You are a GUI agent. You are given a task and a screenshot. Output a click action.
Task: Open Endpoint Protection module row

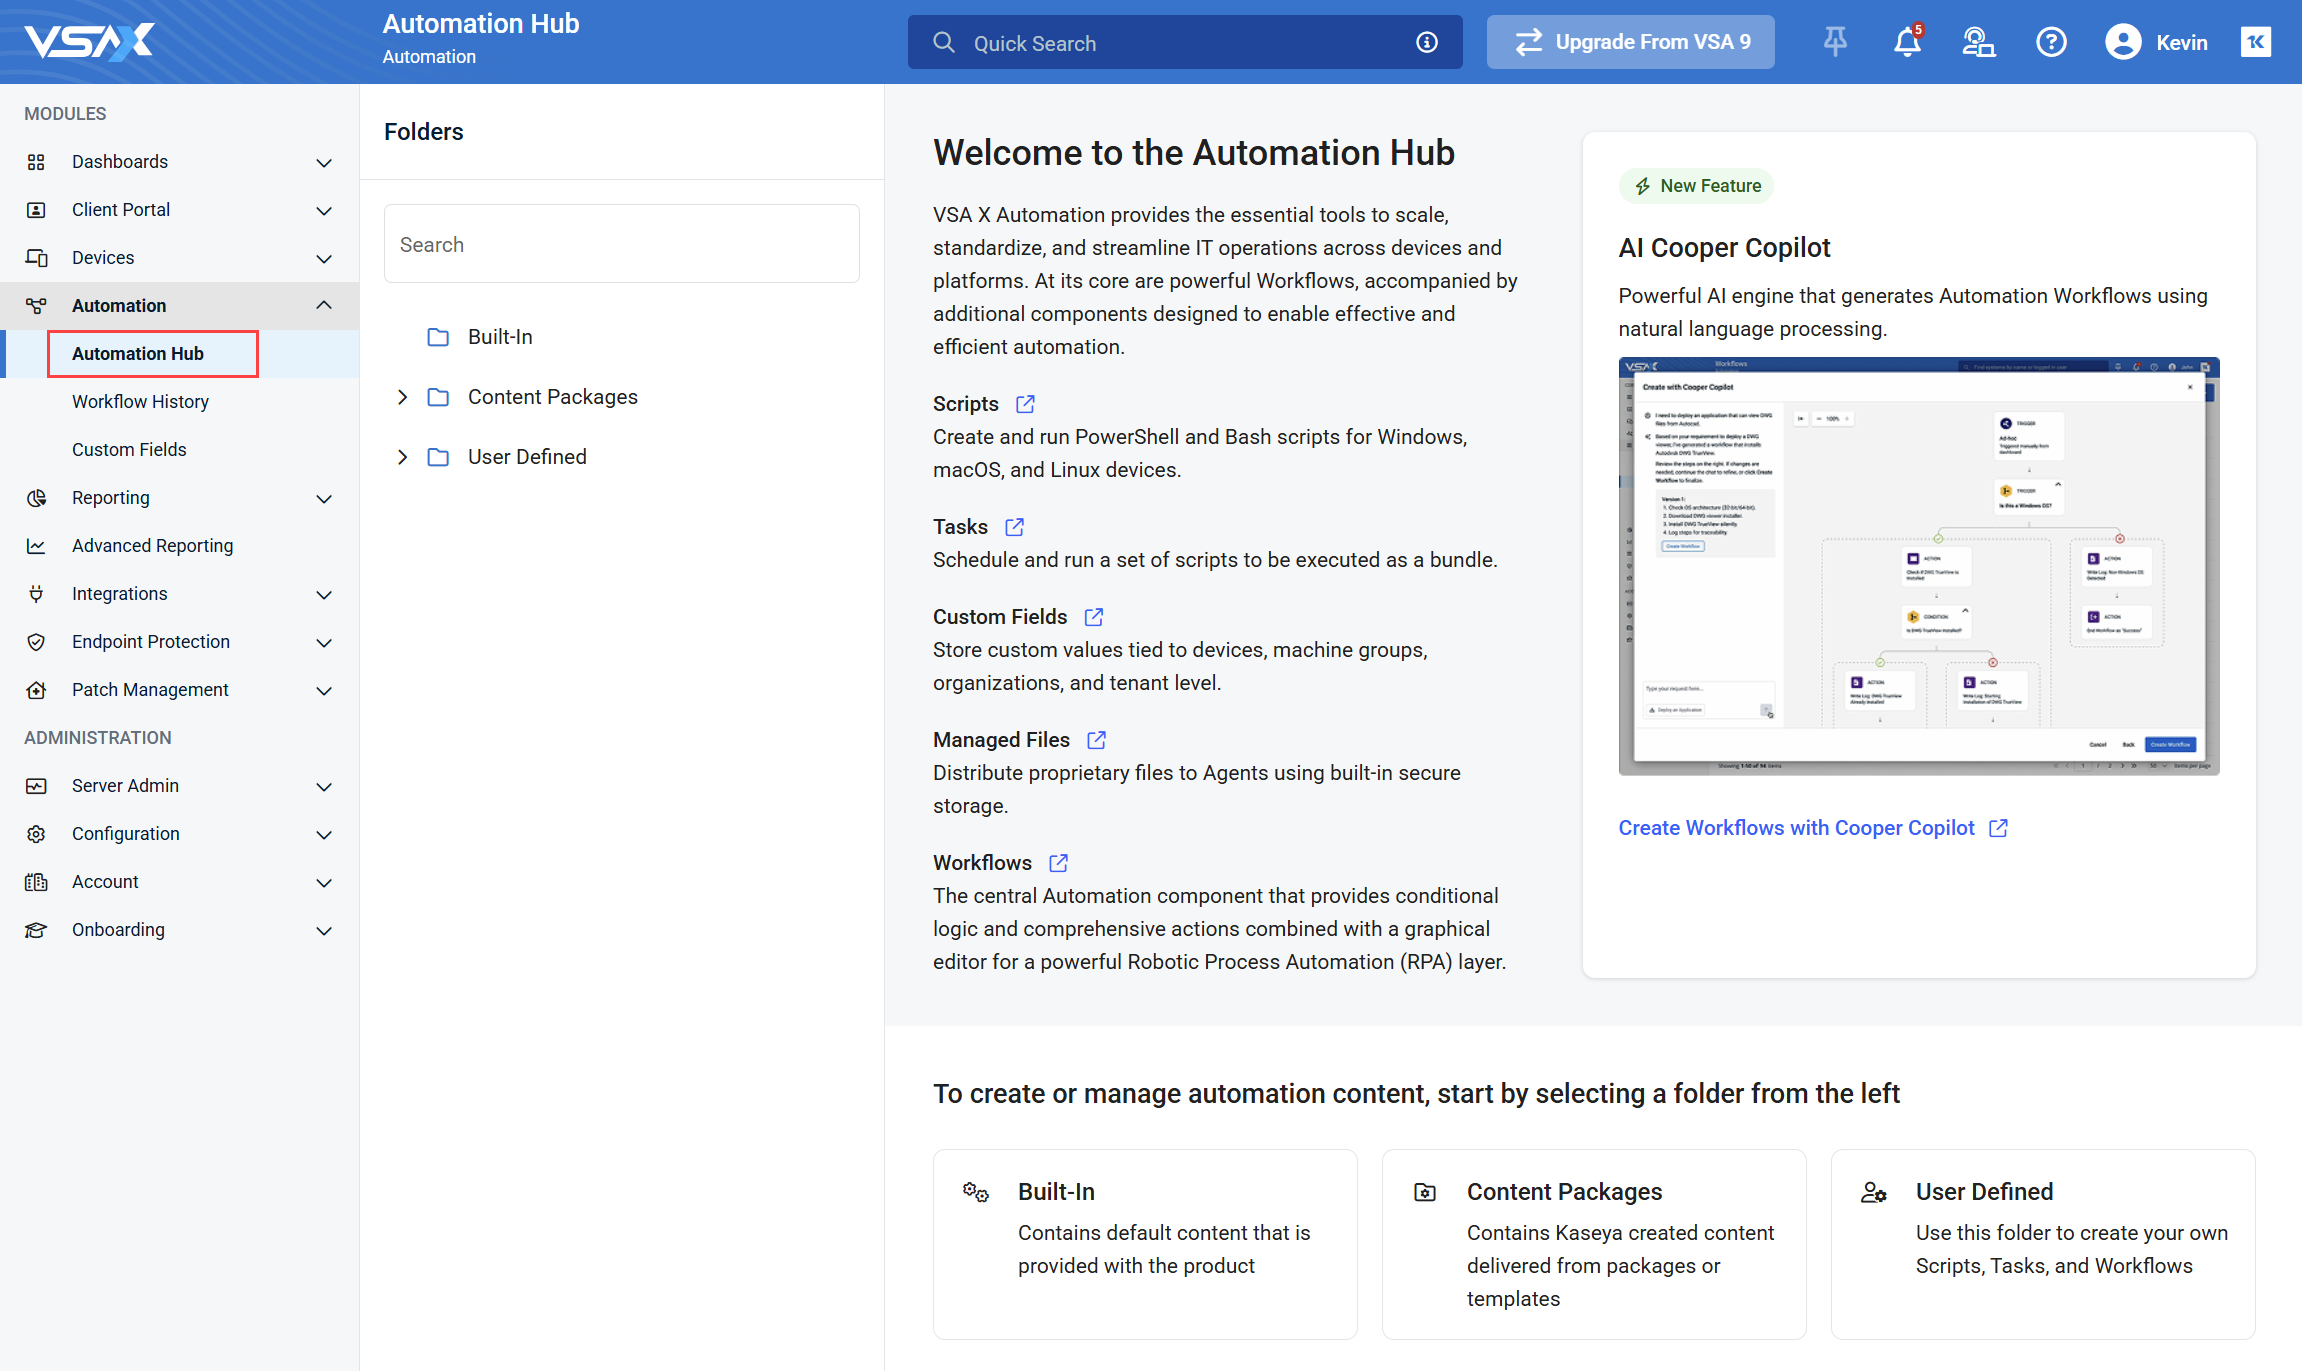click(x=179, y=642)
